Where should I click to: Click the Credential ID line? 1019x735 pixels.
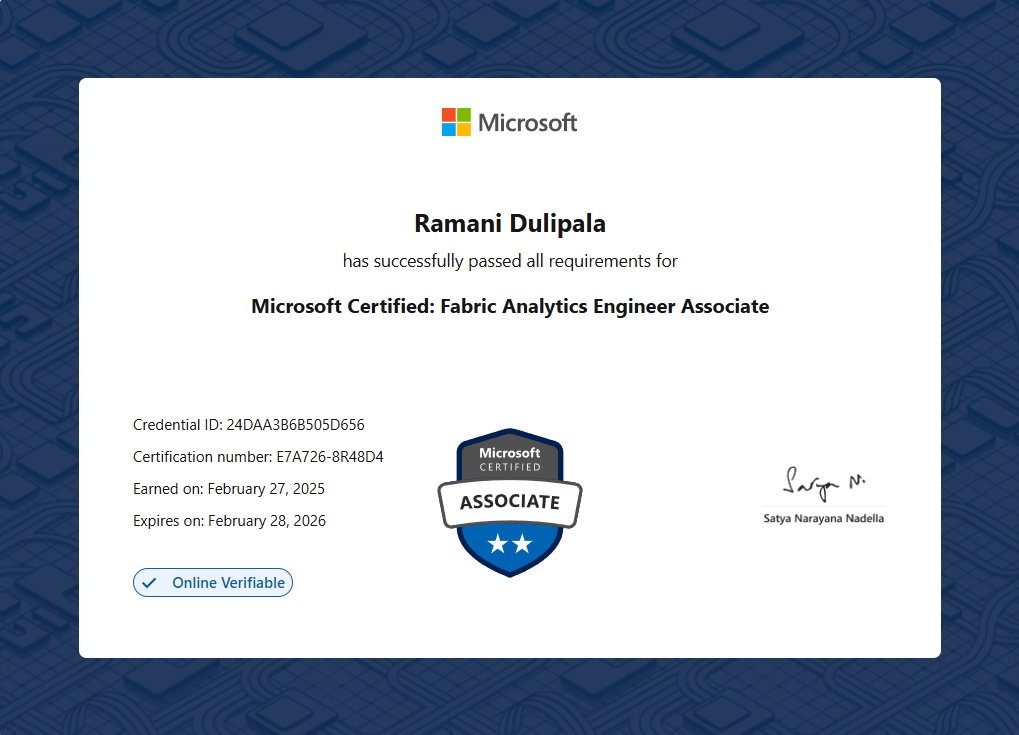click(249, 425)
